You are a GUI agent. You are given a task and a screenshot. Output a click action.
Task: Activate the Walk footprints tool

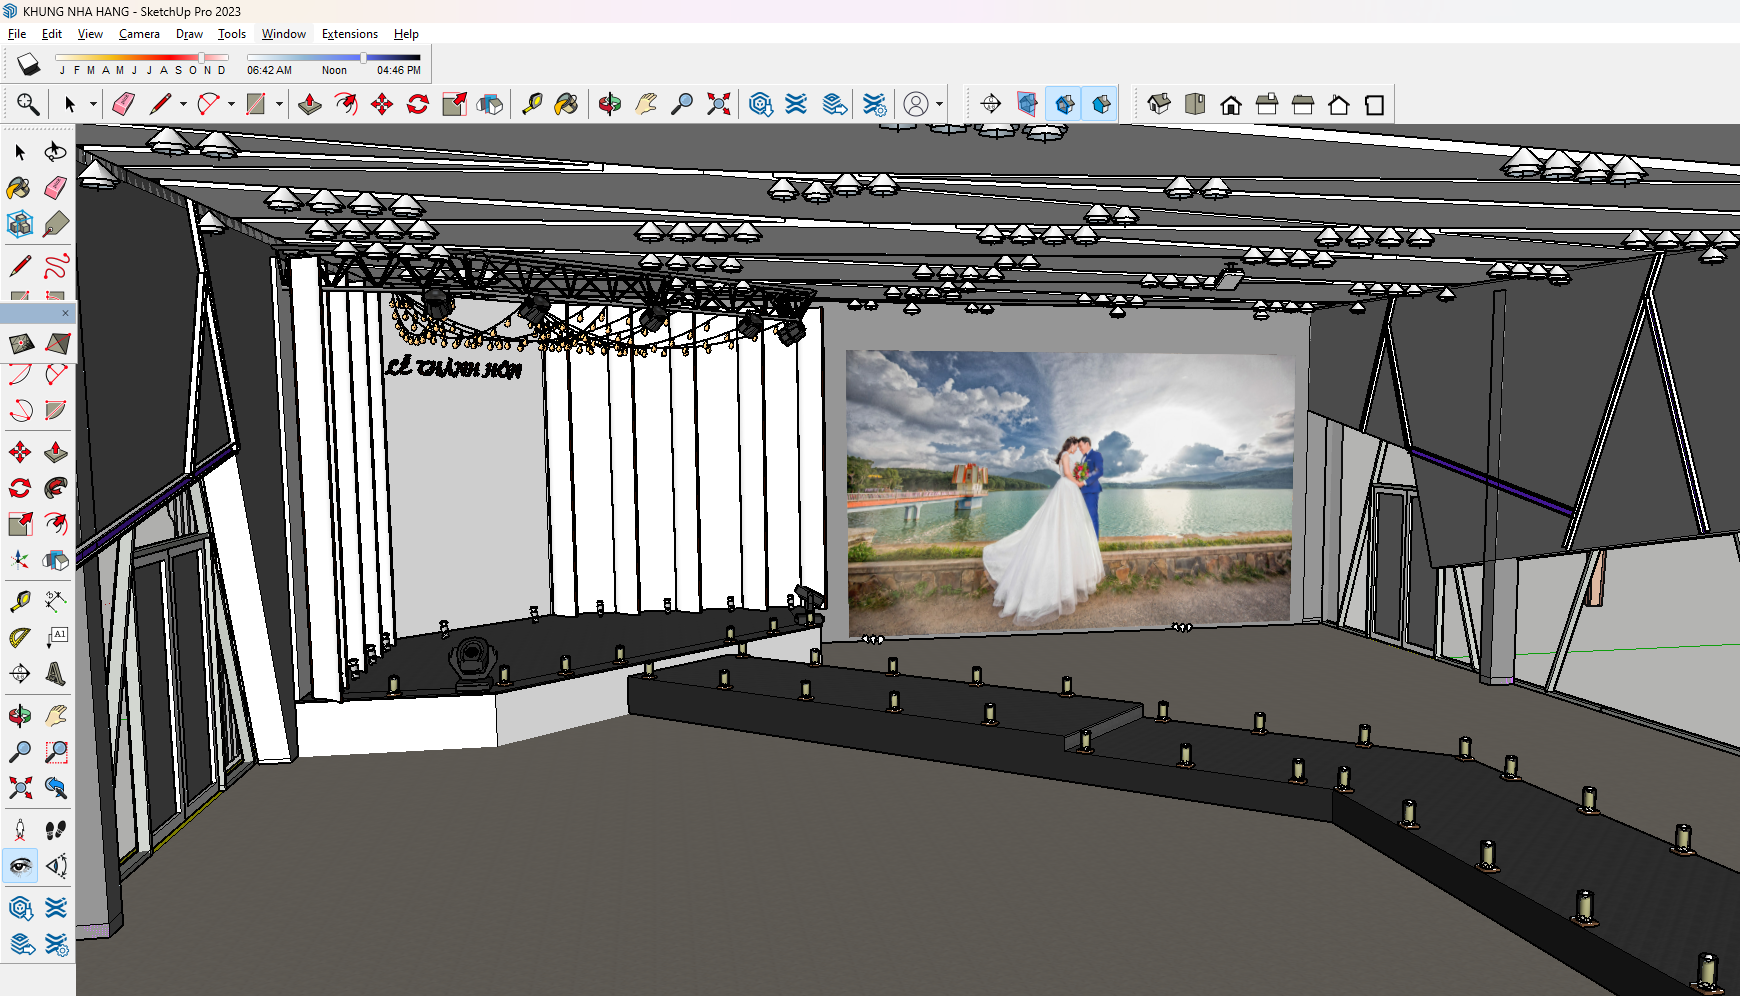[x=56, y=830]
